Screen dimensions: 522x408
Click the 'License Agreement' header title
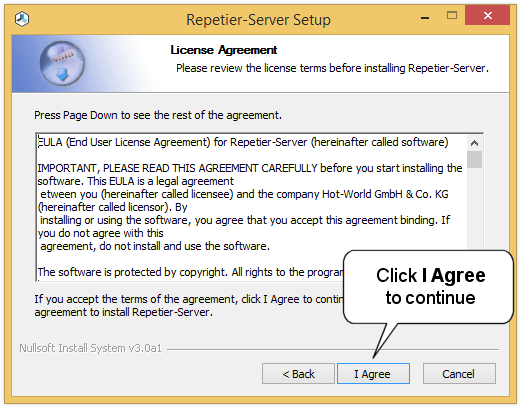pos(223,50)
